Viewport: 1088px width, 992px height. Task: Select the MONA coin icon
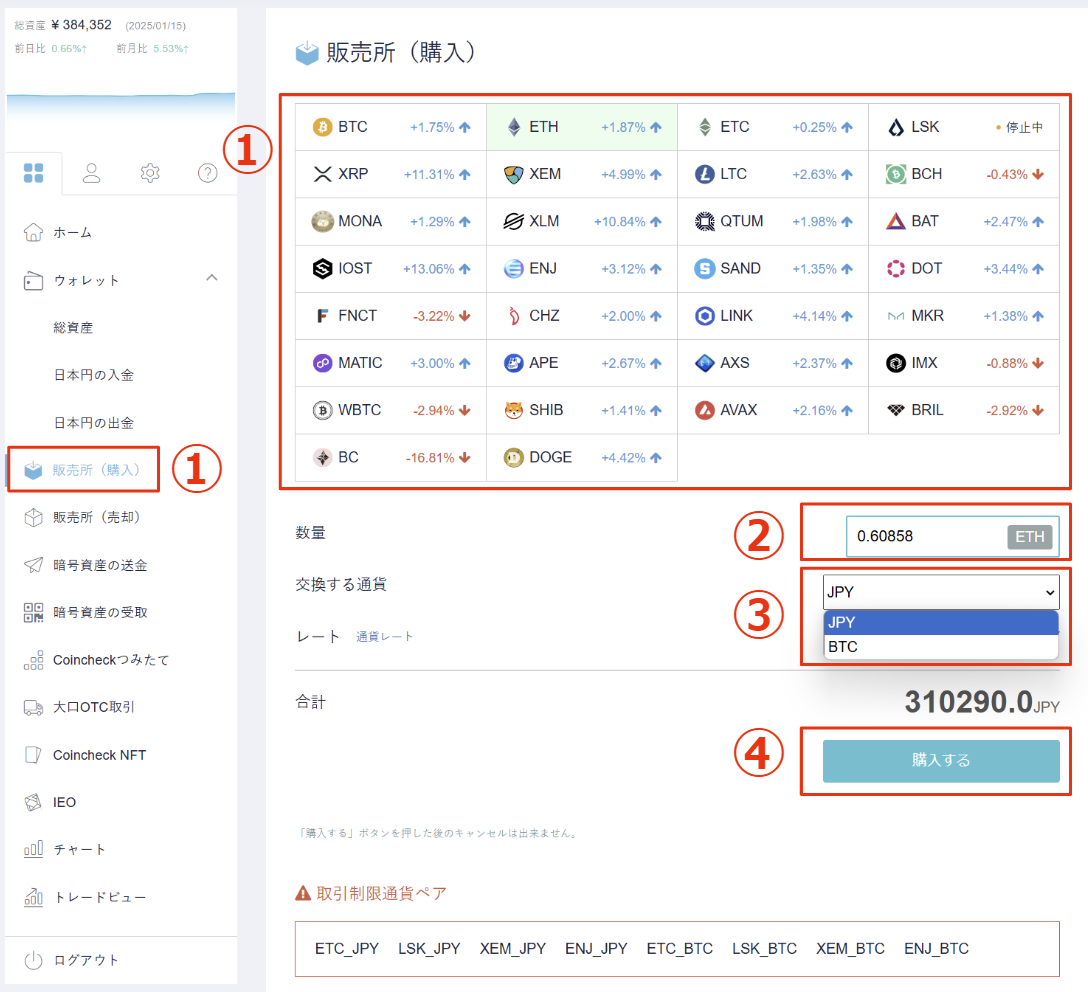pos(323,221)
